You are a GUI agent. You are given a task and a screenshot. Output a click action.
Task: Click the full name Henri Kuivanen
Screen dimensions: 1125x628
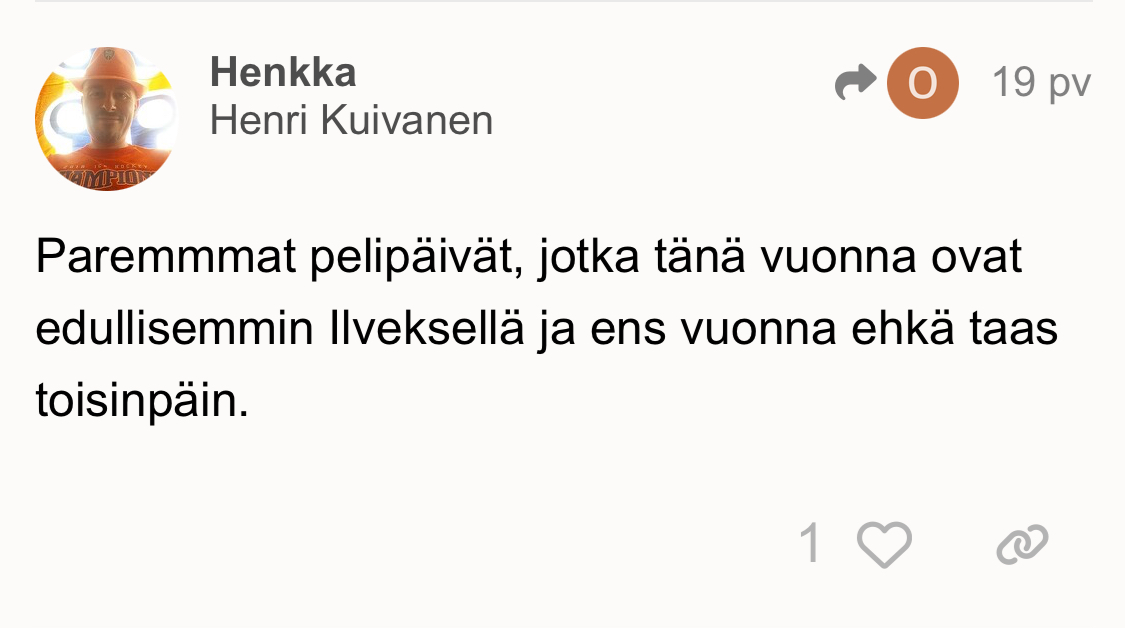(351, 121)
